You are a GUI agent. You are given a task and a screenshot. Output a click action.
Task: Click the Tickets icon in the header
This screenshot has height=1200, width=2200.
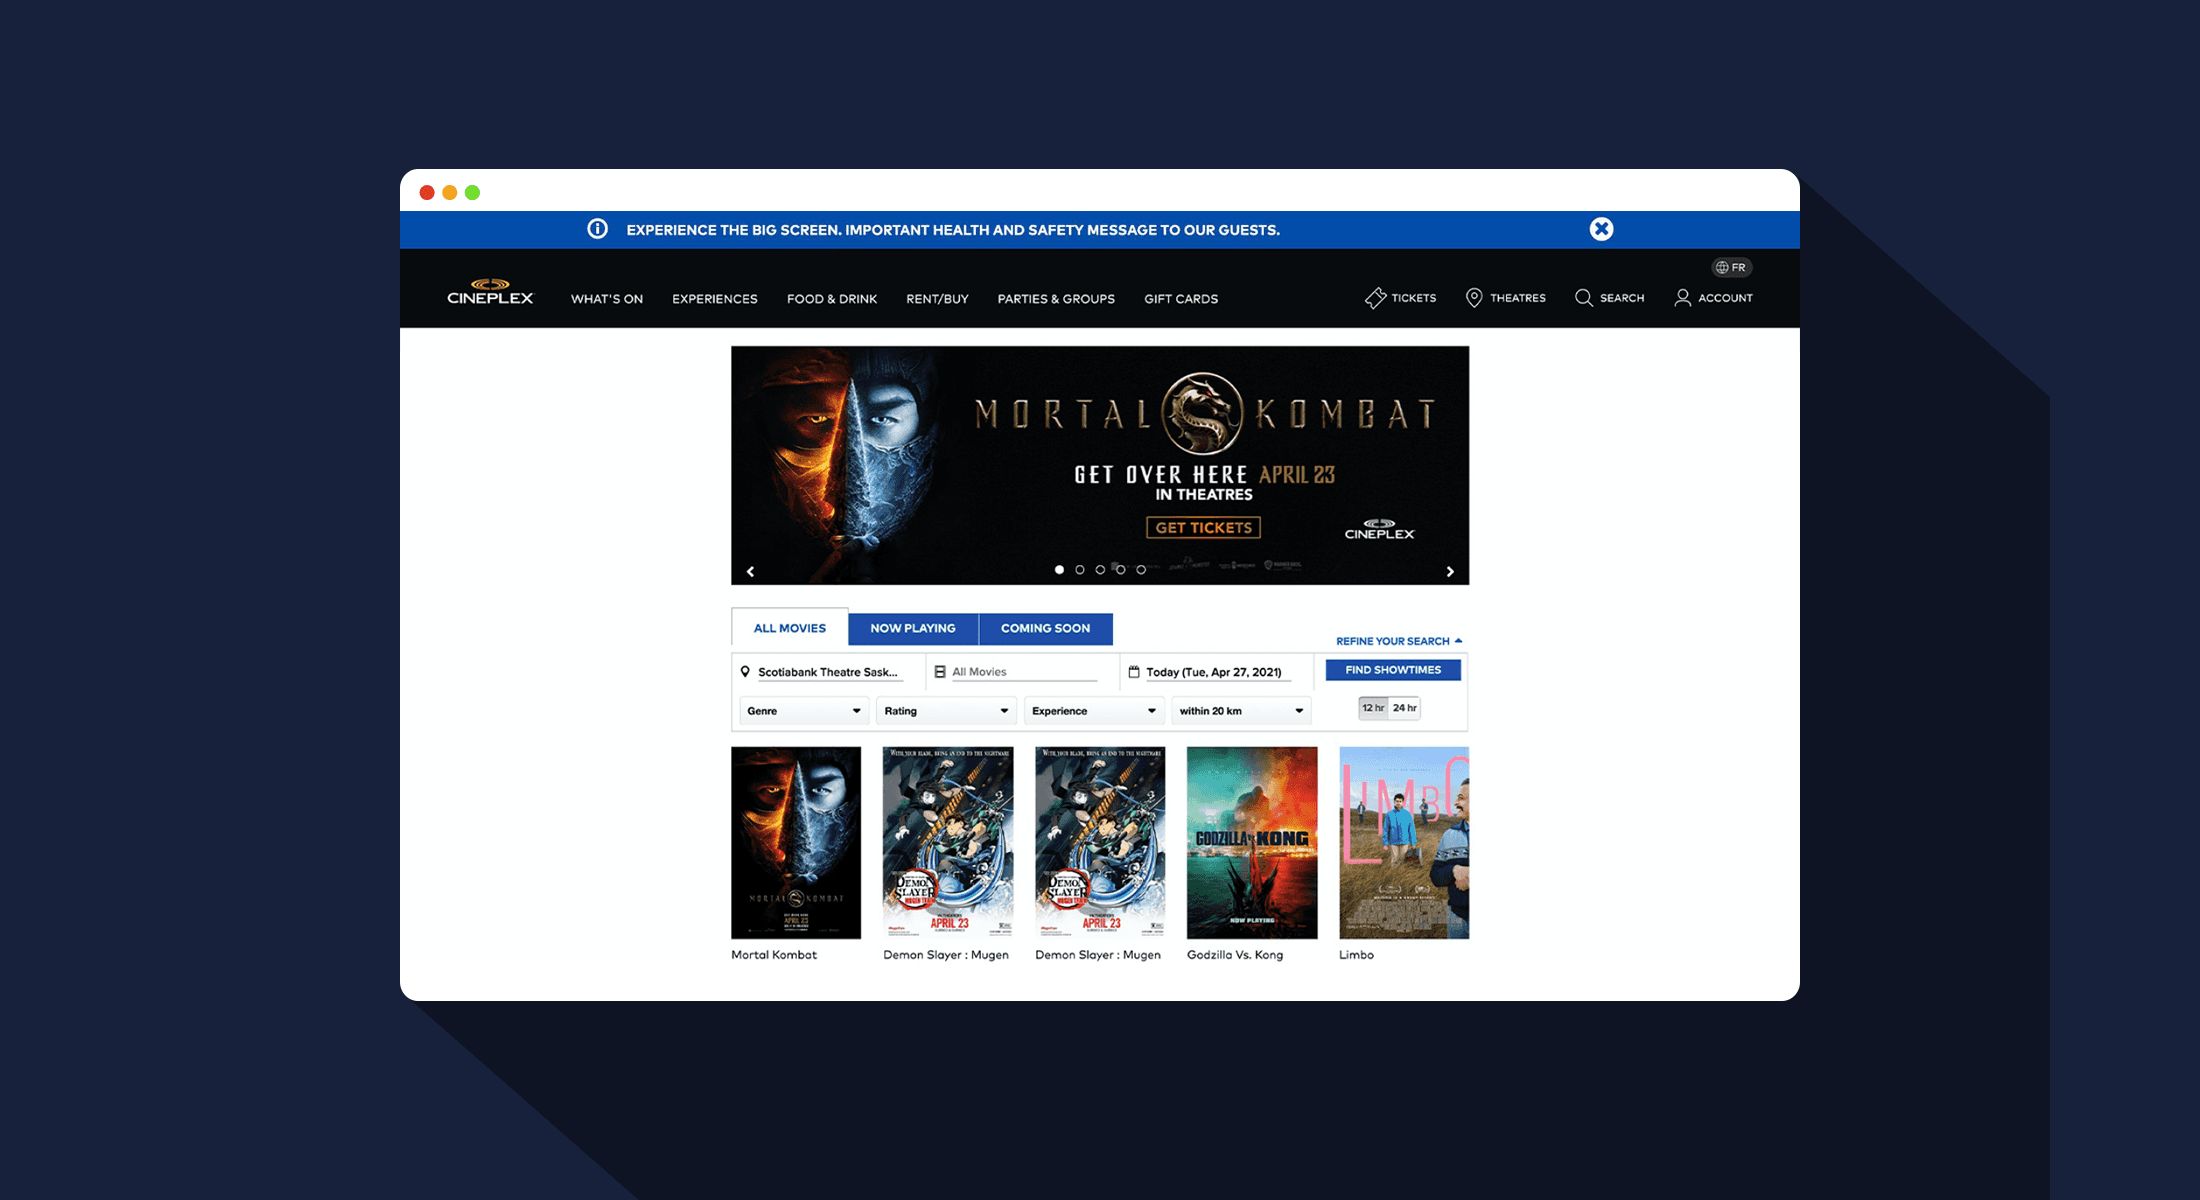coord(1375,297)
